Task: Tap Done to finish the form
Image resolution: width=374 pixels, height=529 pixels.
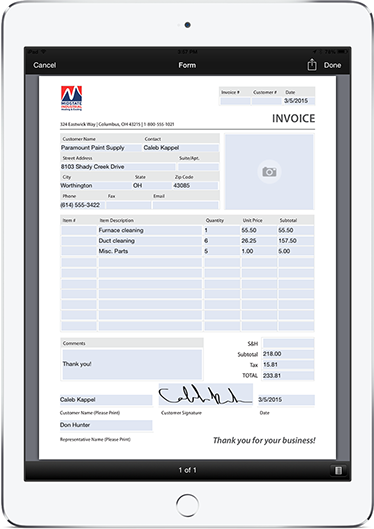Action: [333, 65]
